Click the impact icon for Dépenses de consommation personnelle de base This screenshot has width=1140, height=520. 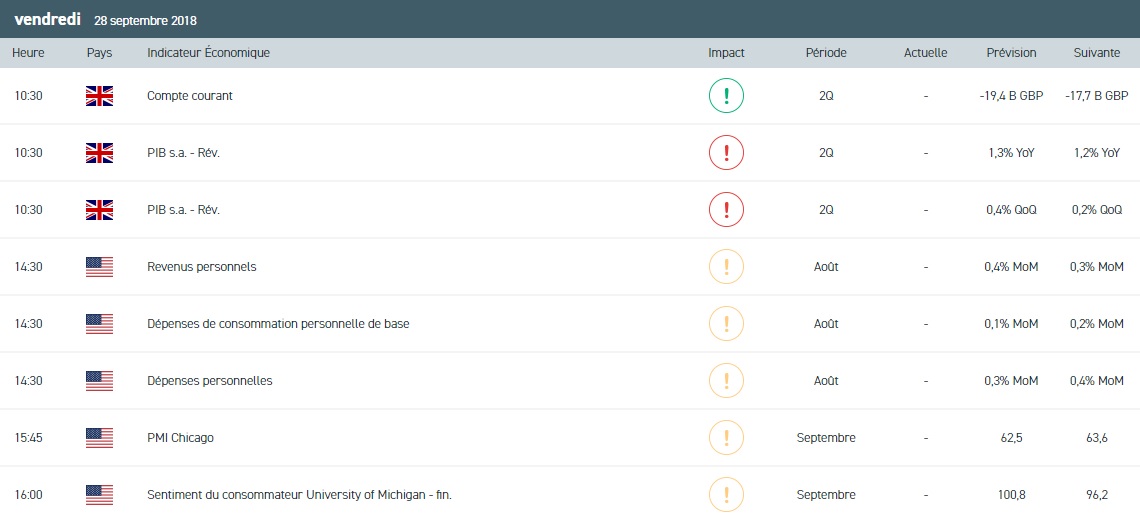(x=726, y=324)
